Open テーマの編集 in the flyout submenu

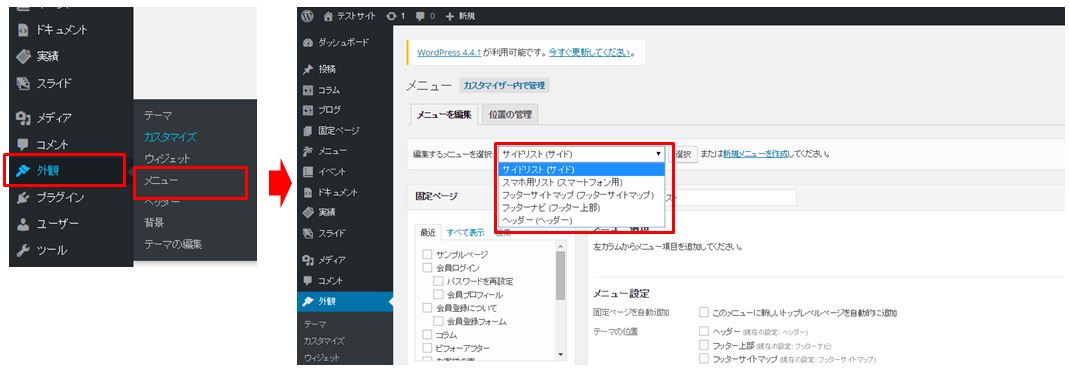point(173,244)
